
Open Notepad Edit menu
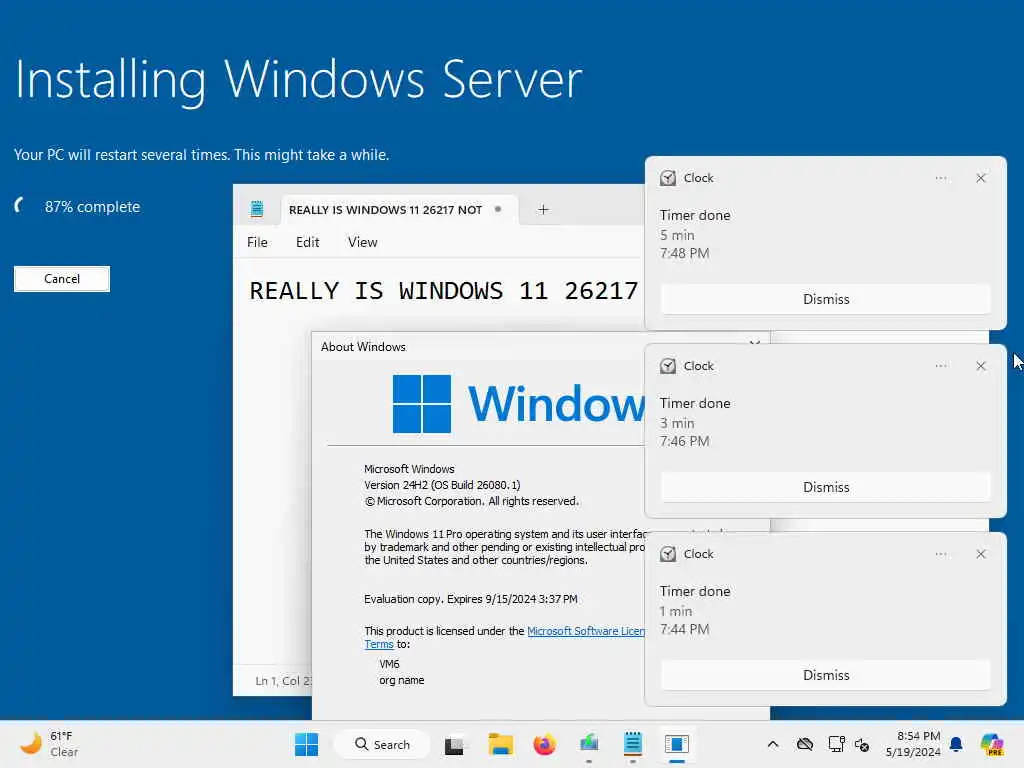(308, 242)
